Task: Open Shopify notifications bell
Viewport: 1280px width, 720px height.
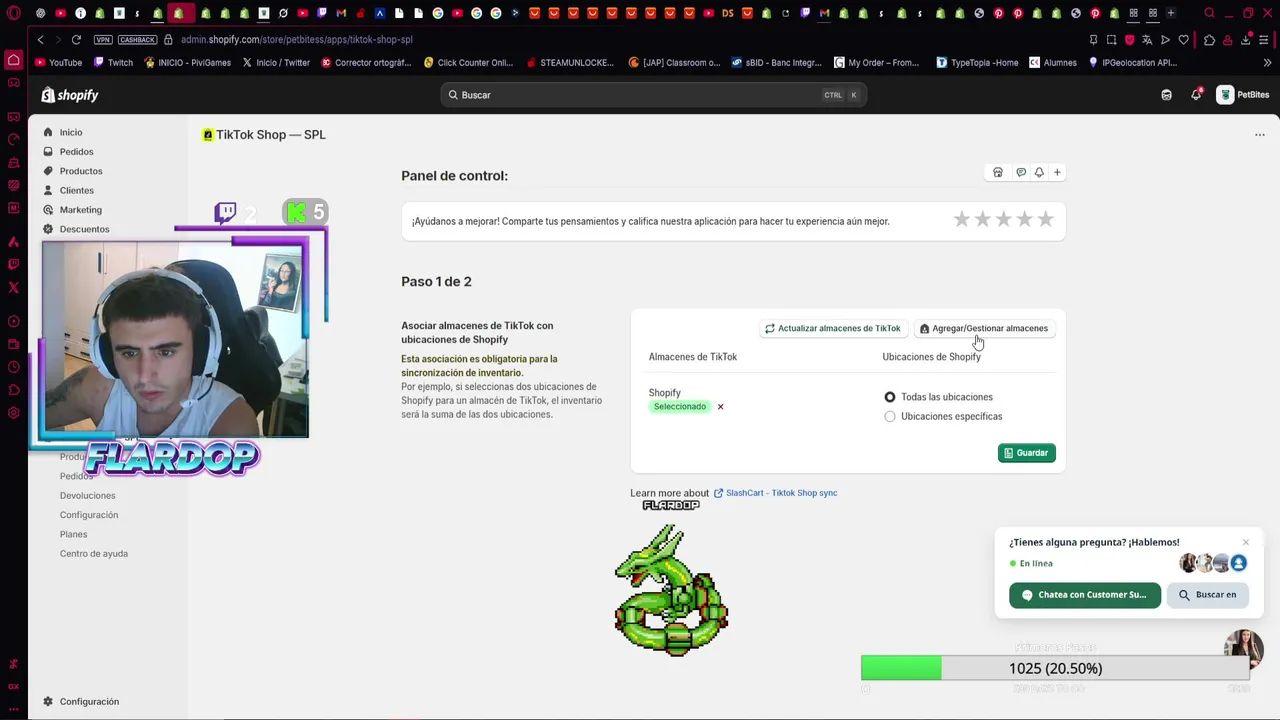Action: [1196, 95]
